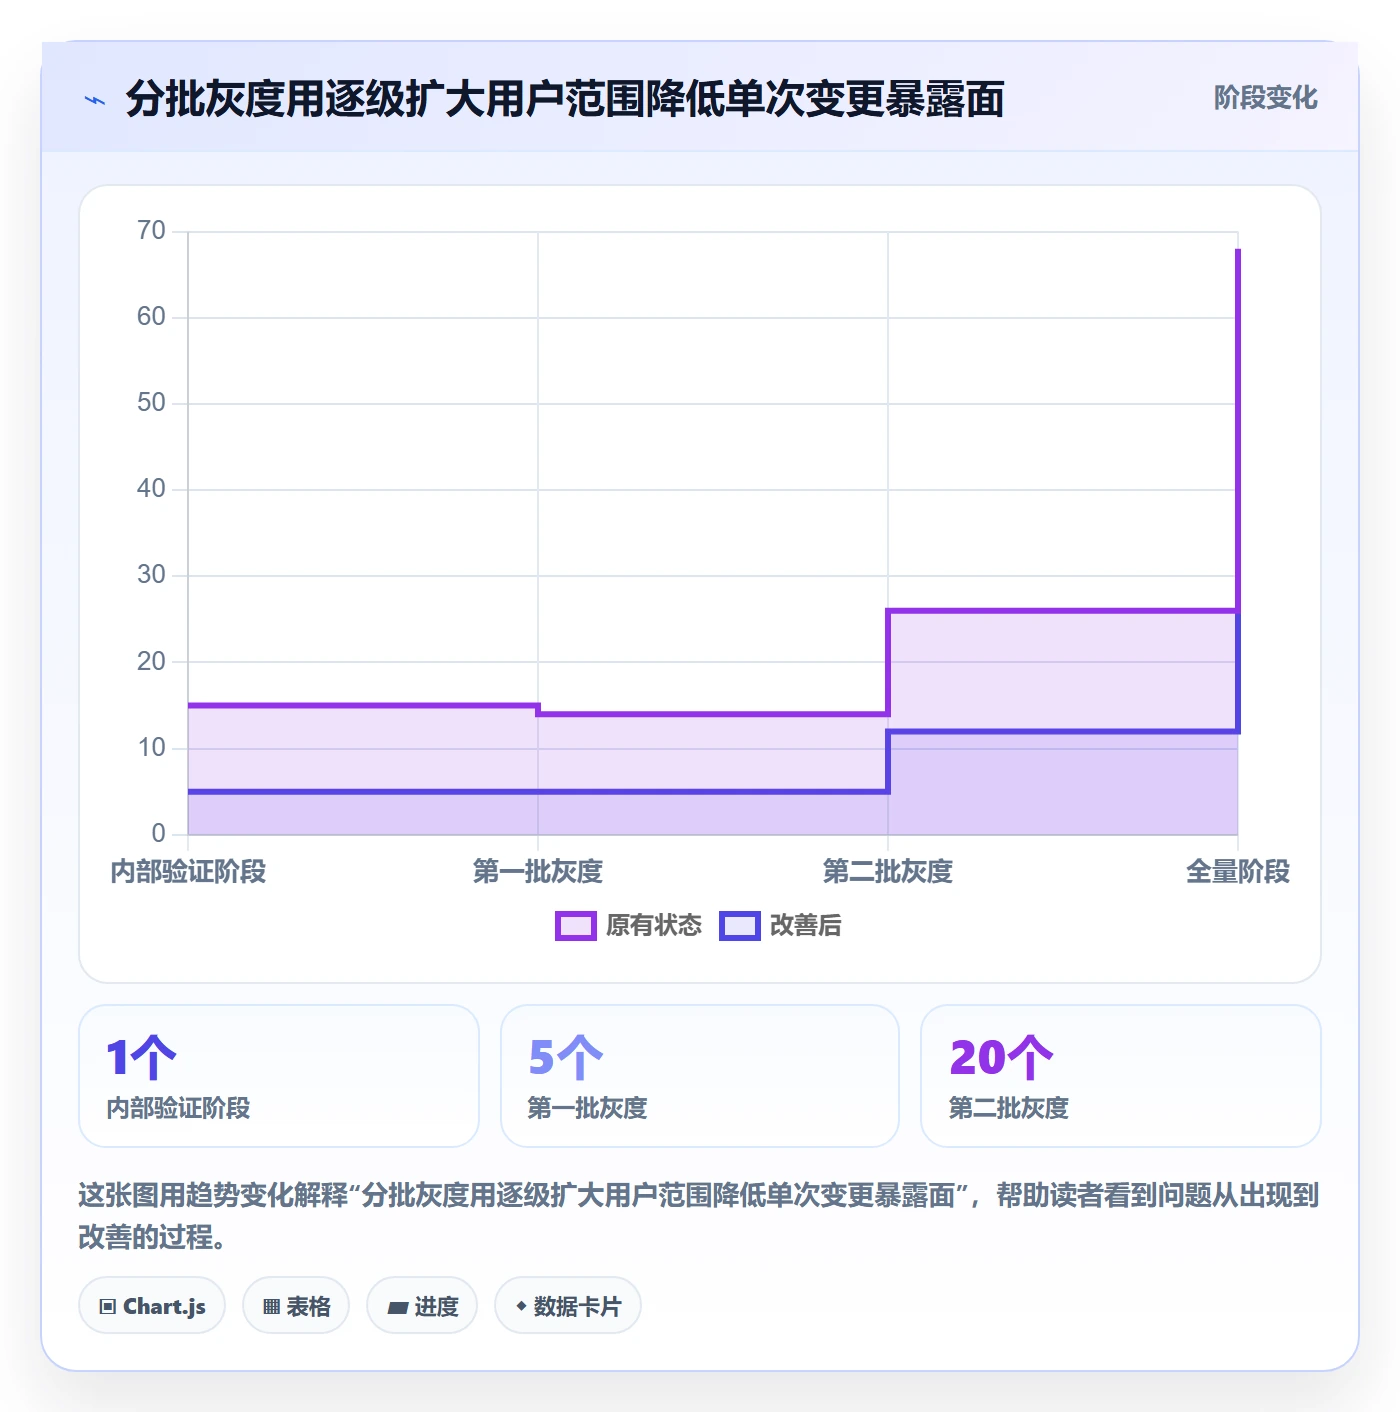Click the lightning icon beside the title
The width and height of the screenshot is (1400, 1412).
(95, 100)
